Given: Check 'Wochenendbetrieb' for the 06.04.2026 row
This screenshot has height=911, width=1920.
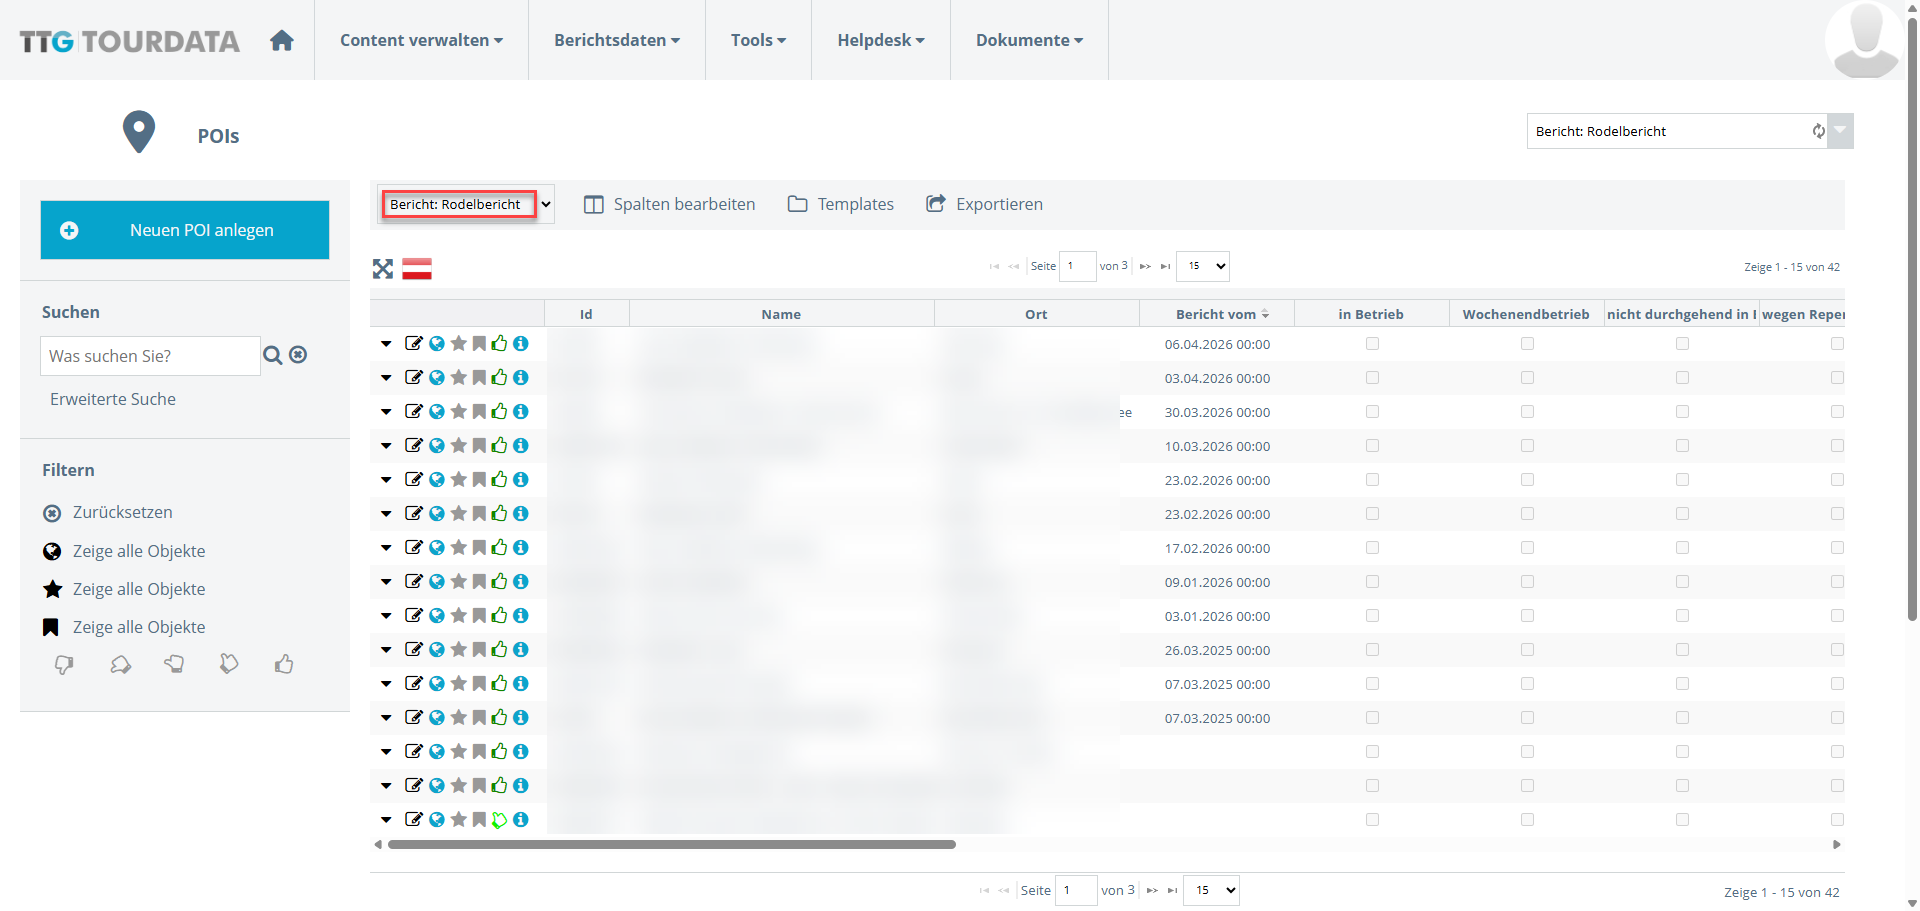Looking at the screenshot, I should pyautogui.click(x=1527, y=344).
